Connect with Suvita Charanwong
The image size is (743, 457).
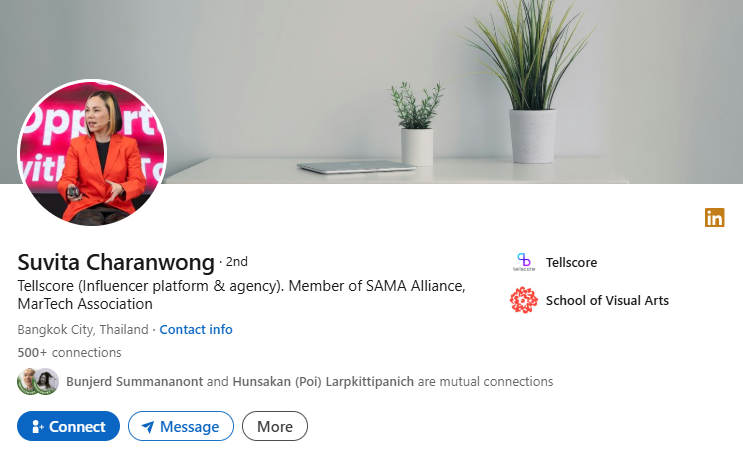[68, 426]
